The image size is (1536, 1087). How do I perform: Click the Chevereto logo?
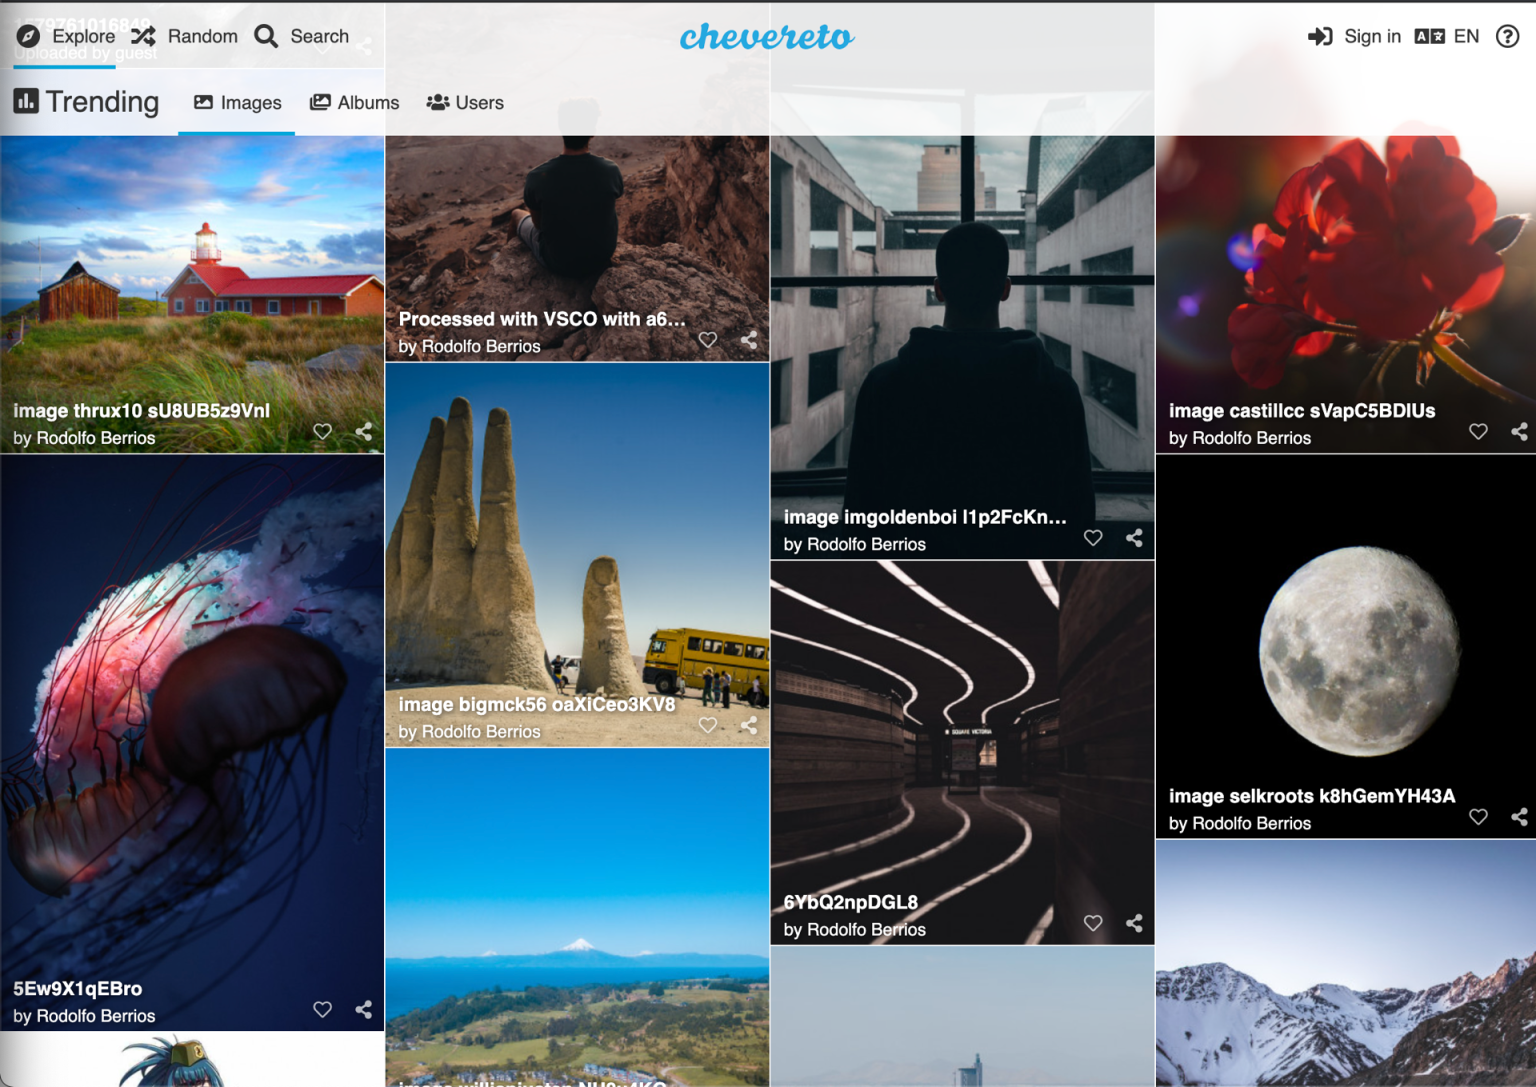pos(768,38)
